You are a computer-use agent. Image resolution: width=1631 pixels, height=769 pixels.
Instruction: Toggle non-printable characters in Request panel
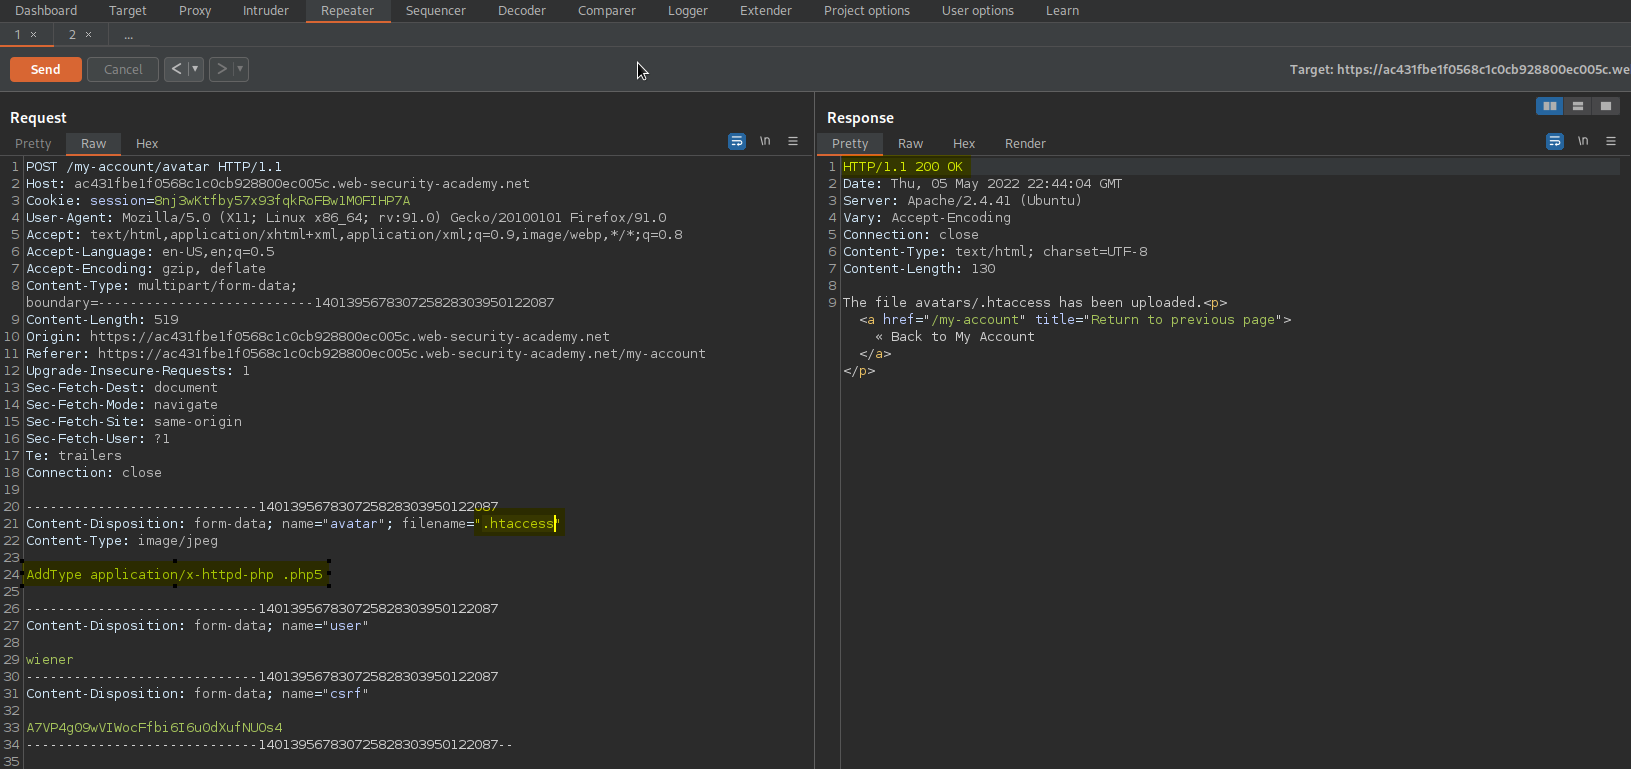click(765, 142)
